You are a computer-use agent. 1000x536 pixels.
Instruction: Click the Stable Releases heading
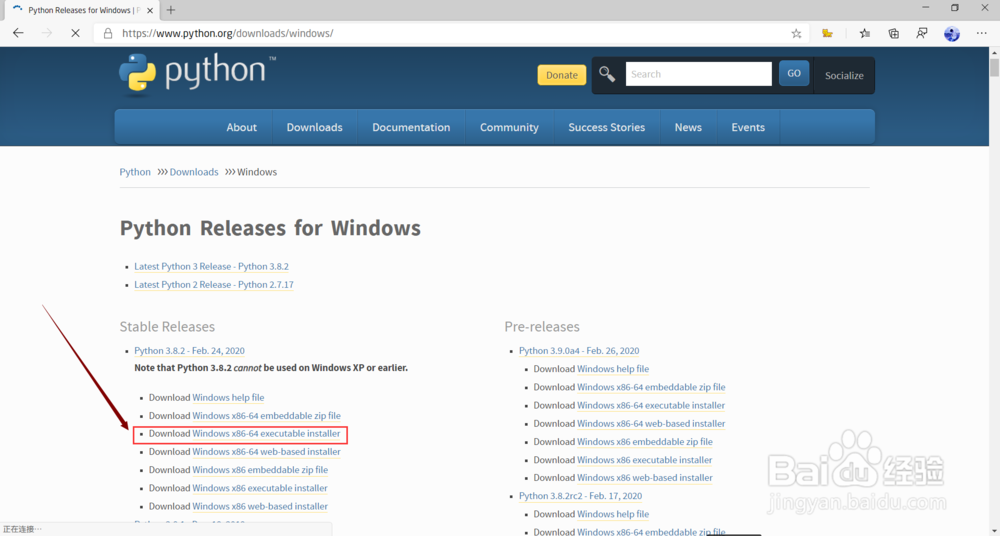click(x=167, y=326)
